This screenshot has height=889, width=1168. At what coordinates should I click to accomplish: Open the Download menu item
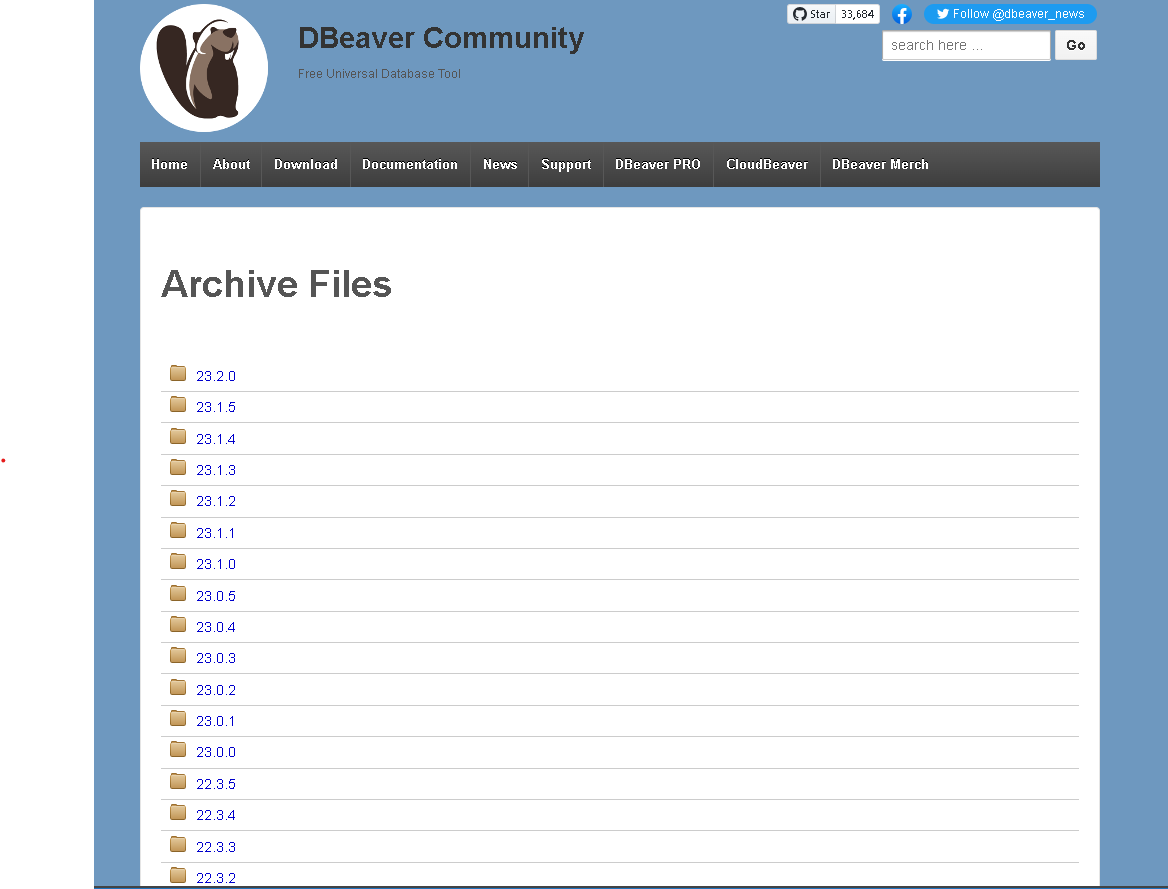pos(305,165)
